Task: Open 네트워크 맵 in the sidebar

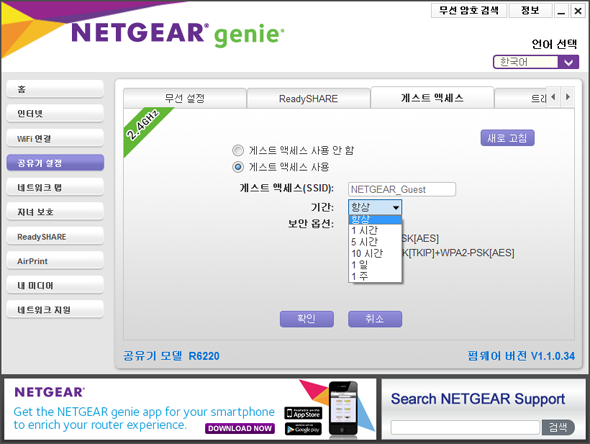Action: pyautogui.click(x=55, y=187)
